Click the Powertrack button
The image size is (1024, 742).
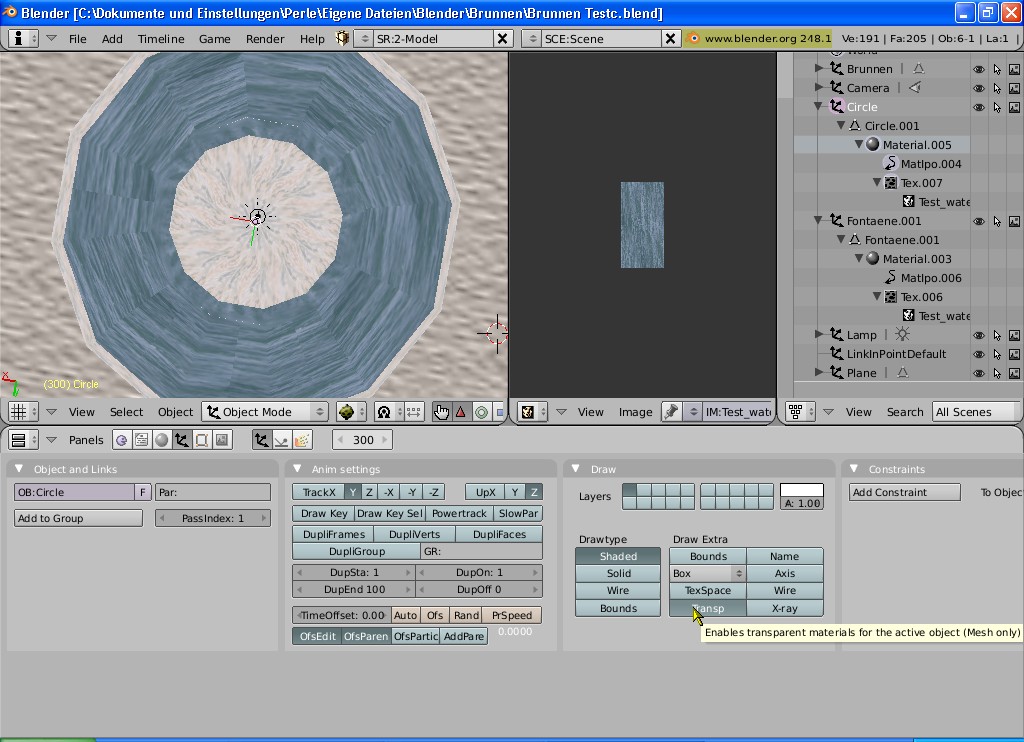coord(459,513)
